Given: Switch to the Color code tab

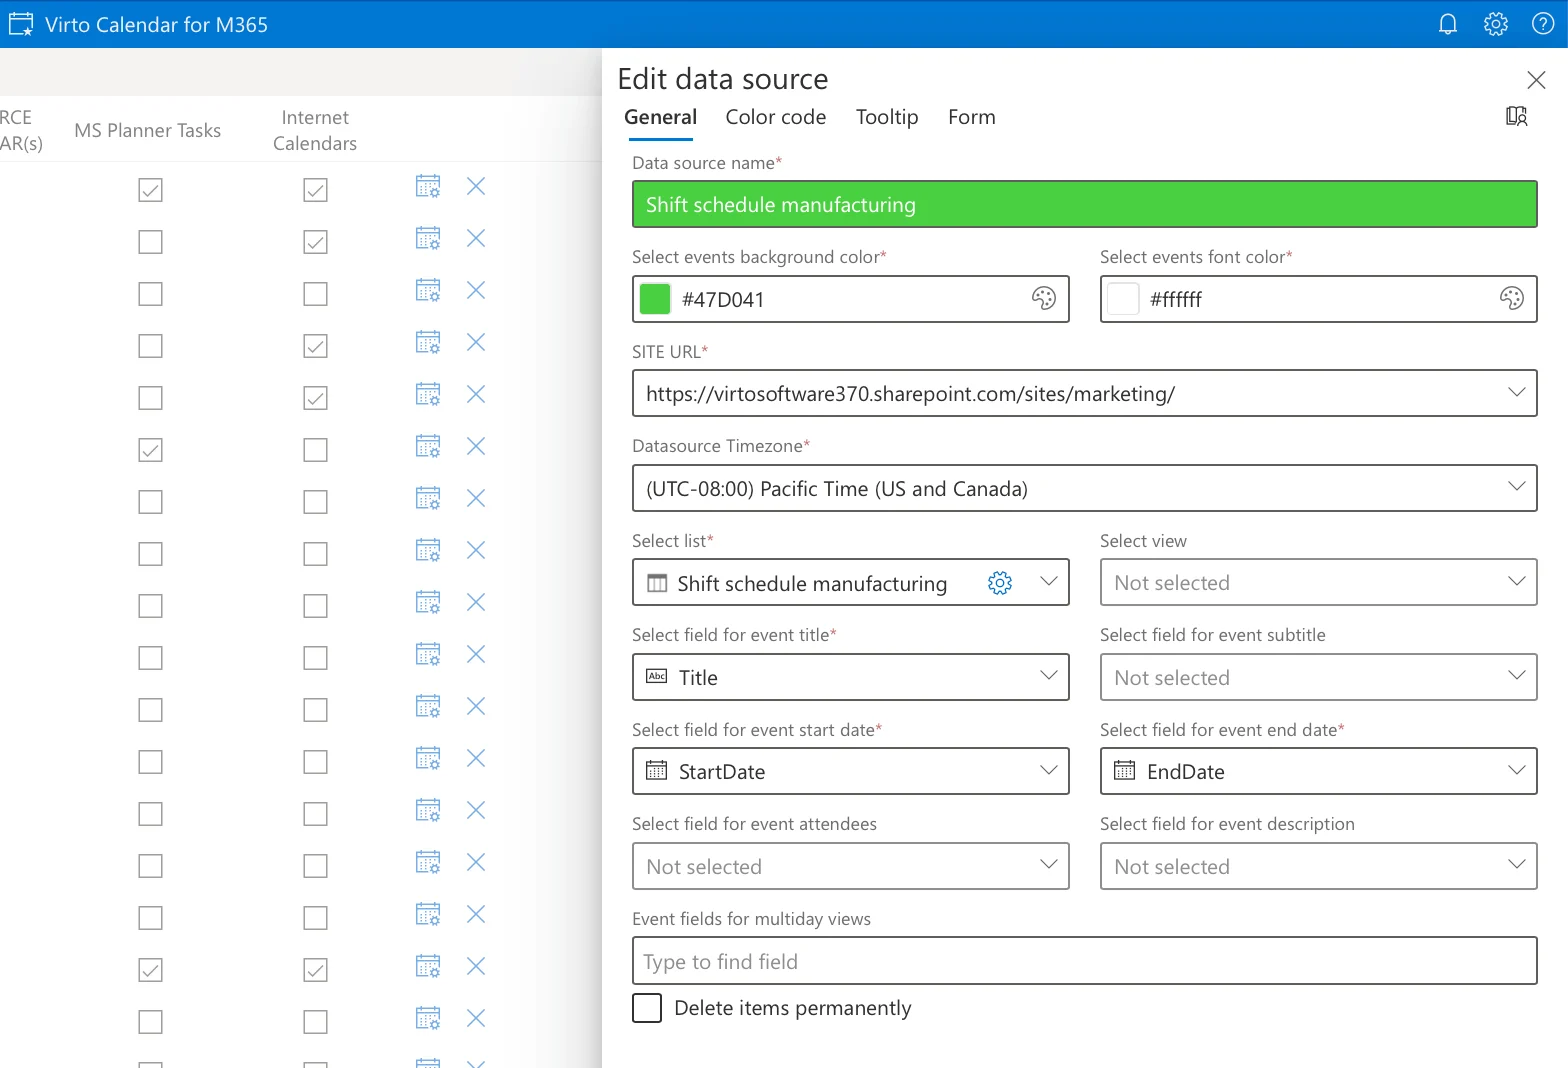Looking at the screenshot, I should [776, 117].
